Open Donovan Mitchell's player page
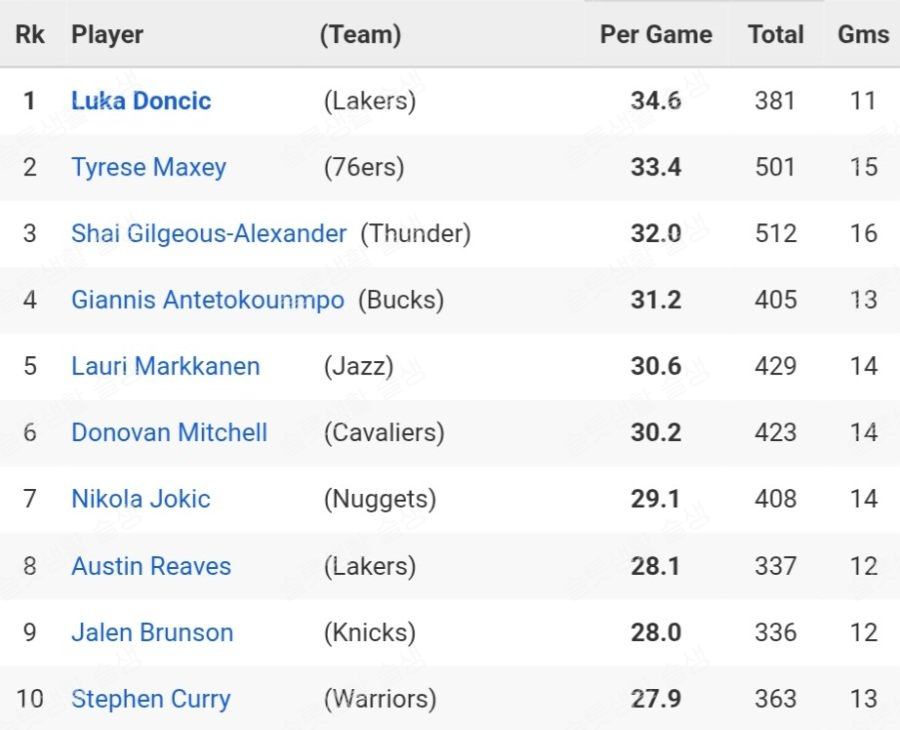 point(169,433)
